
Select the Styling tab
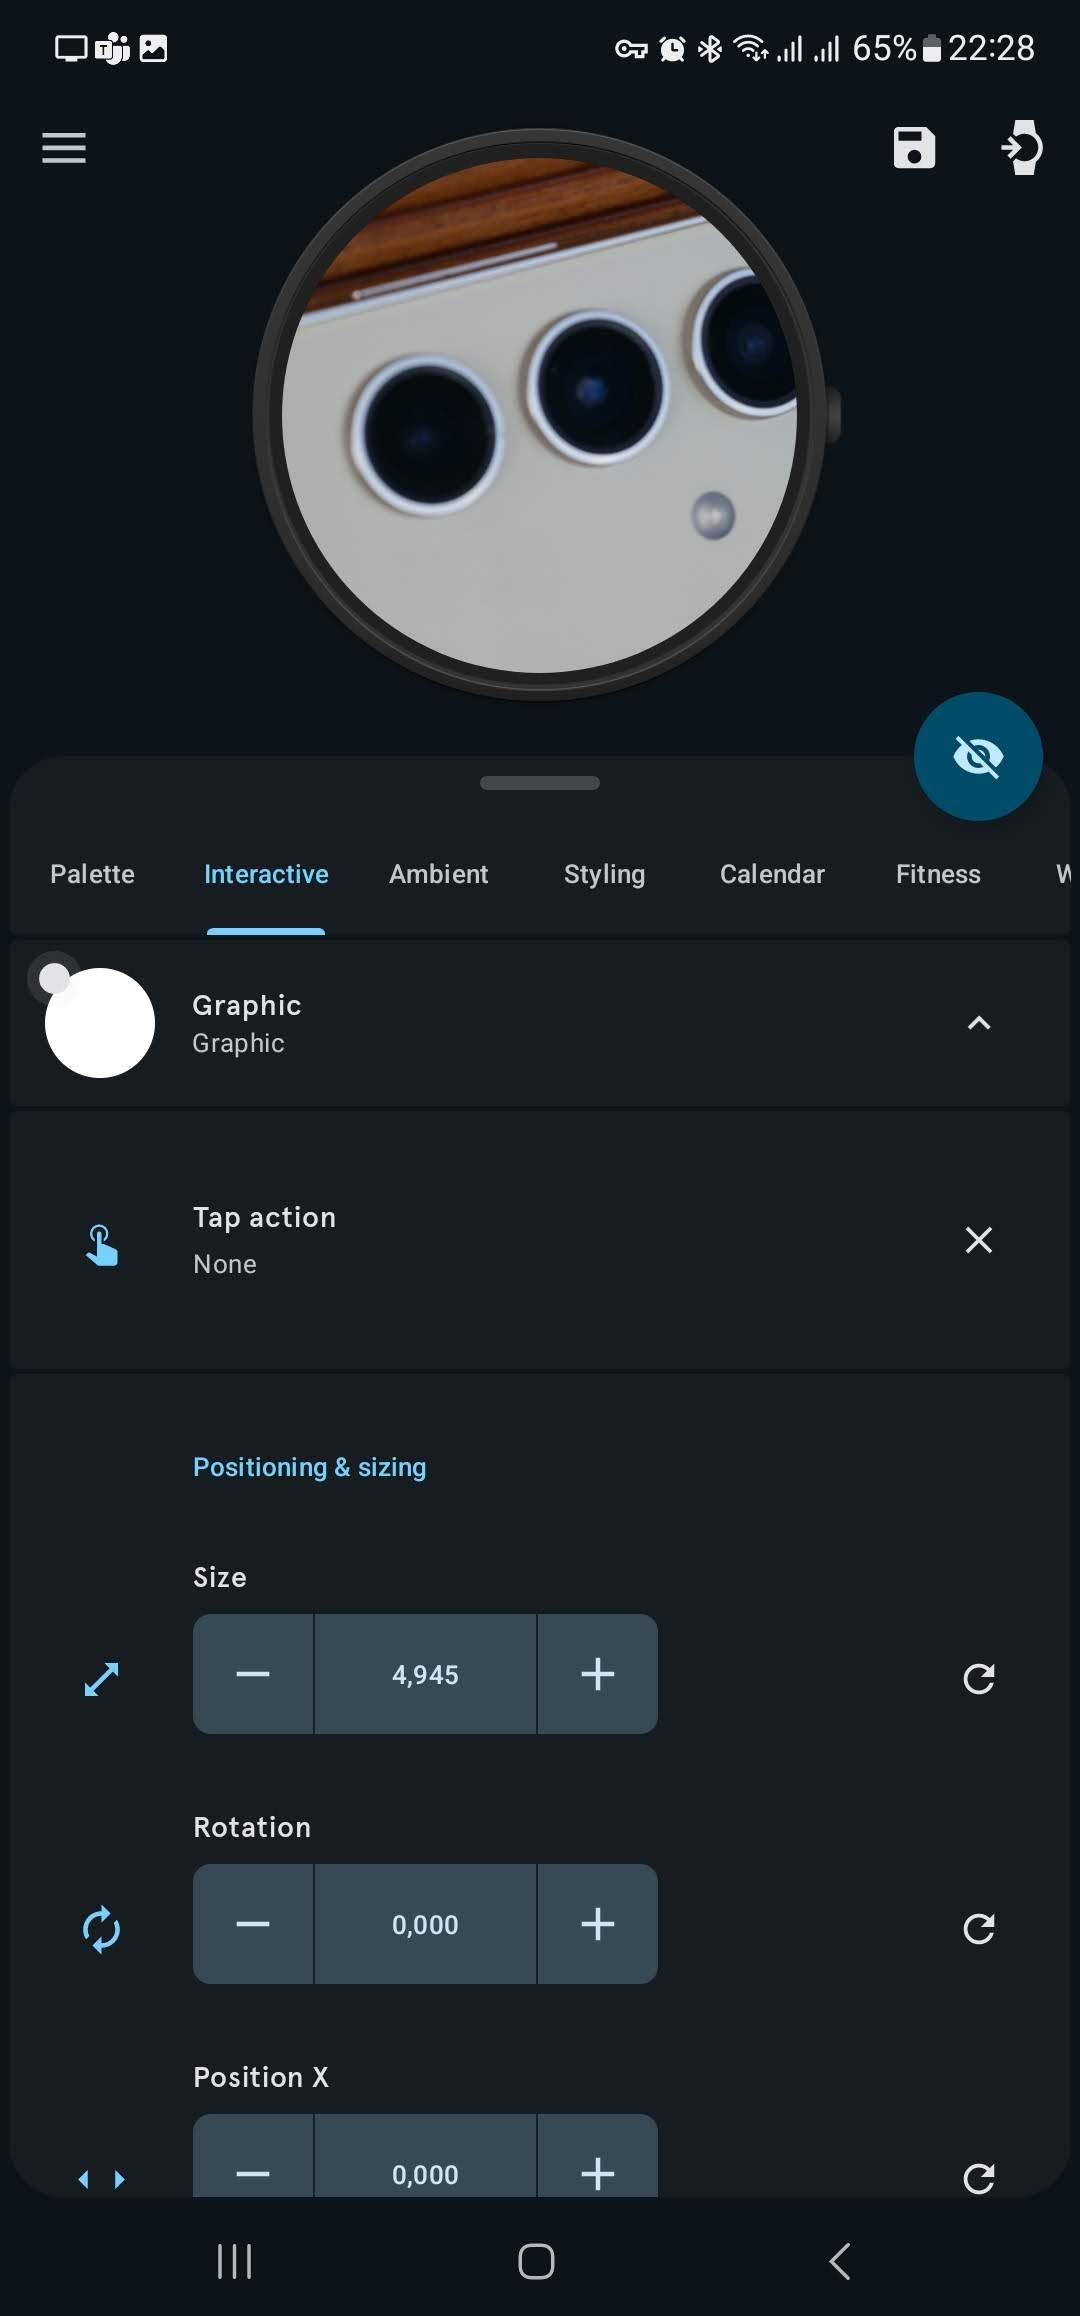[x=604, y=874]
